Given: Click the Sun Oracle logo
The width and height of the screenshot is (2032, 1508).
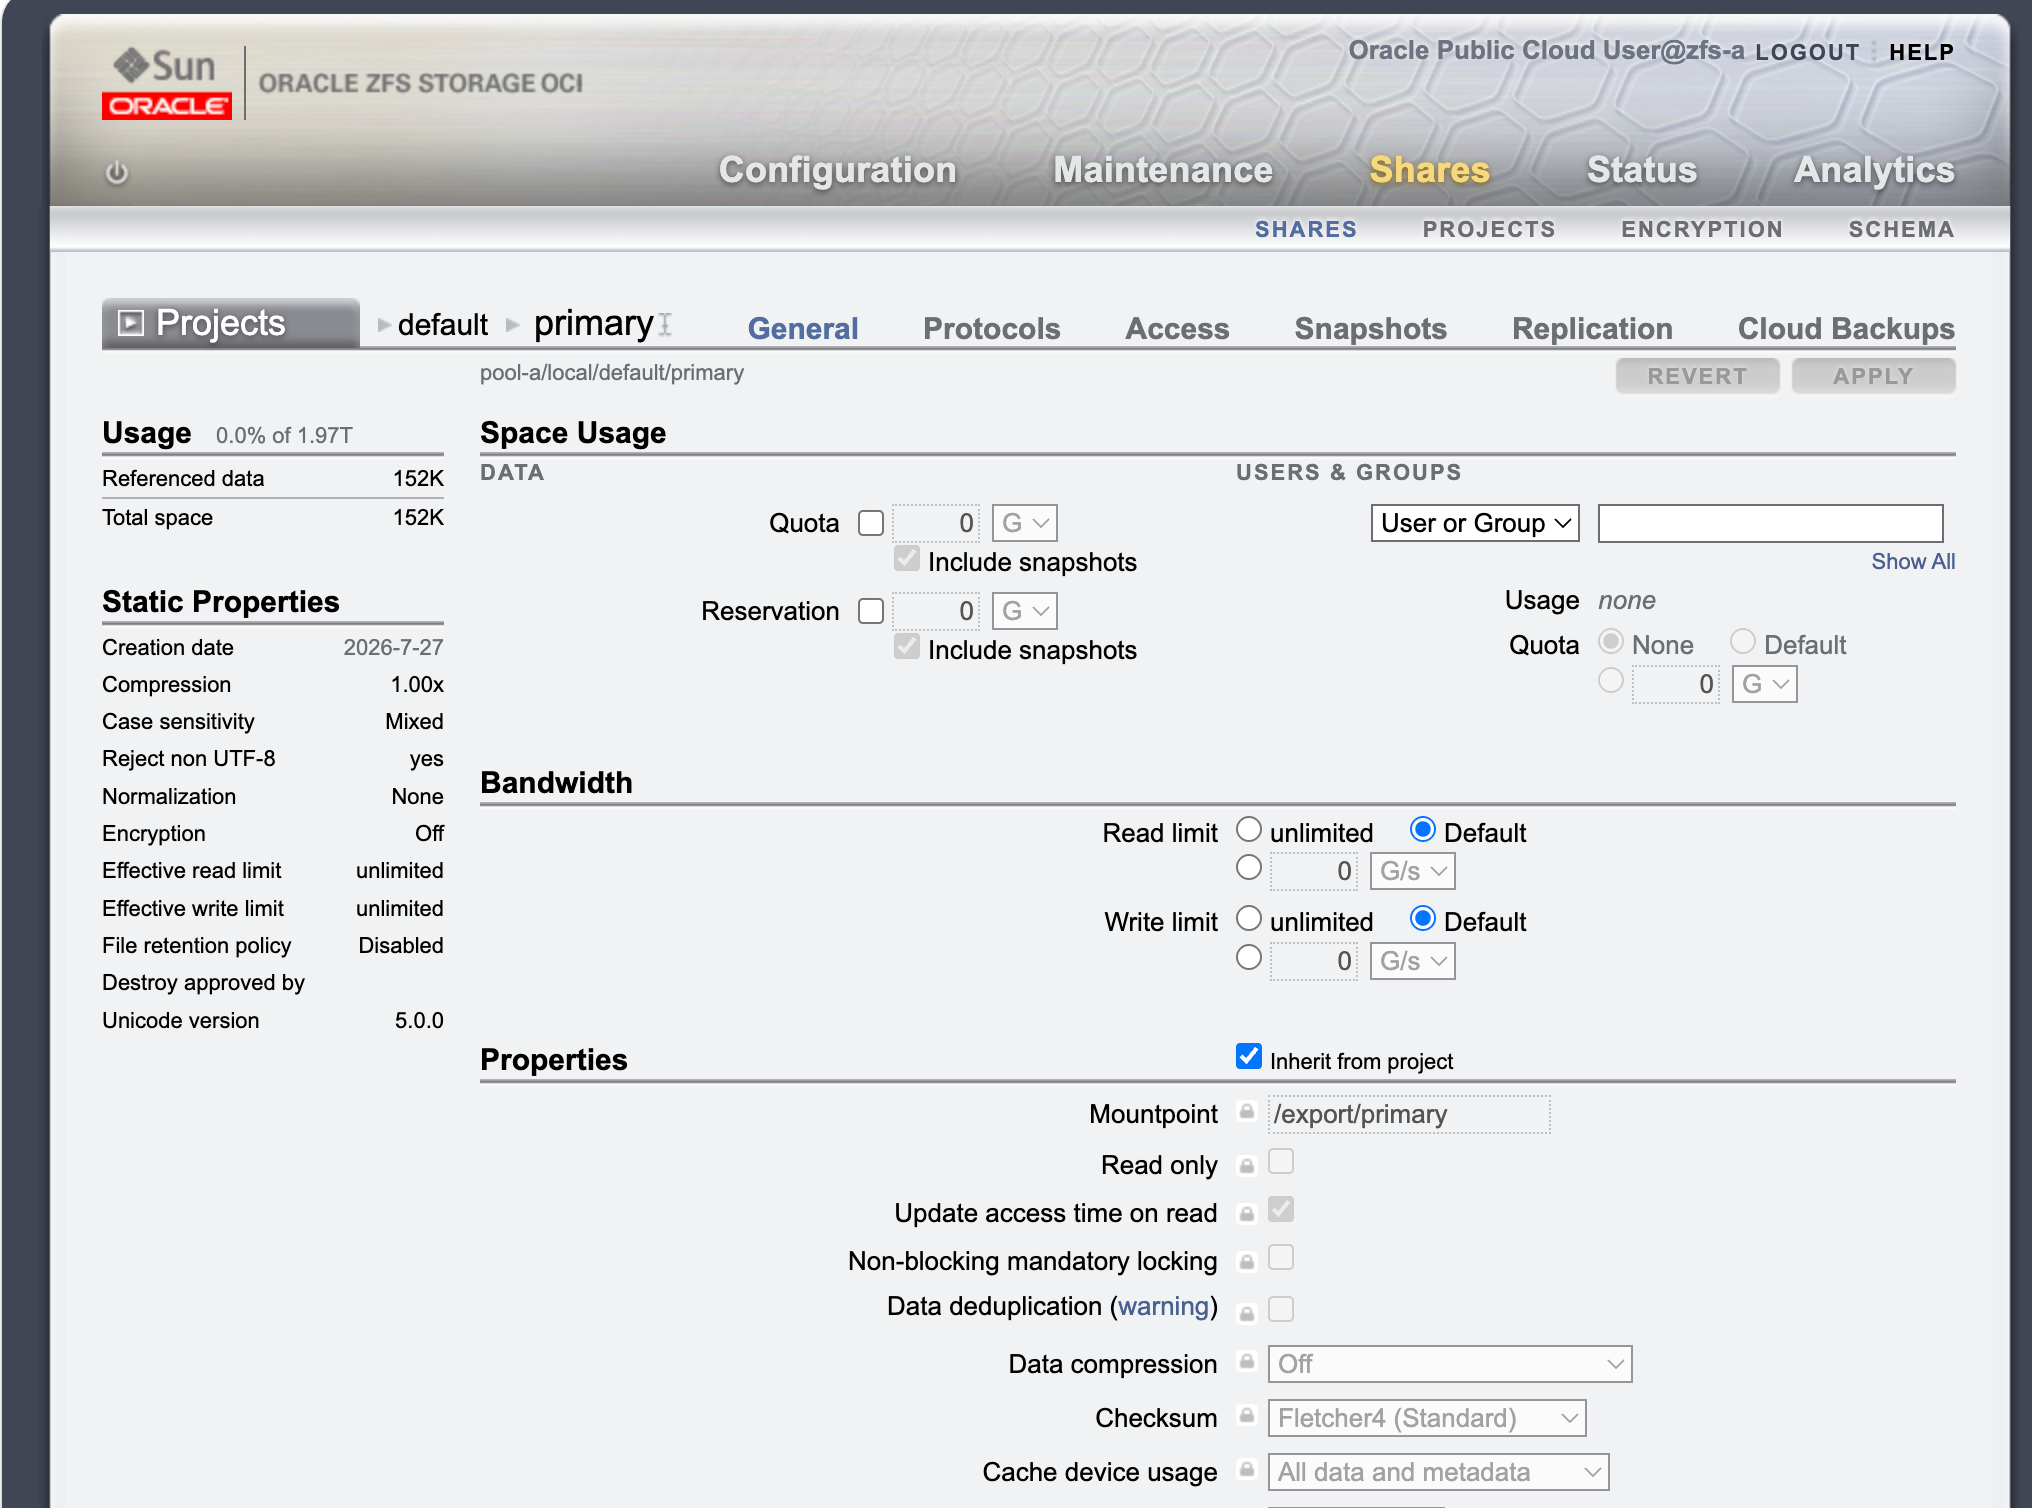Looking at the screenshot, I should coord(167,84).
